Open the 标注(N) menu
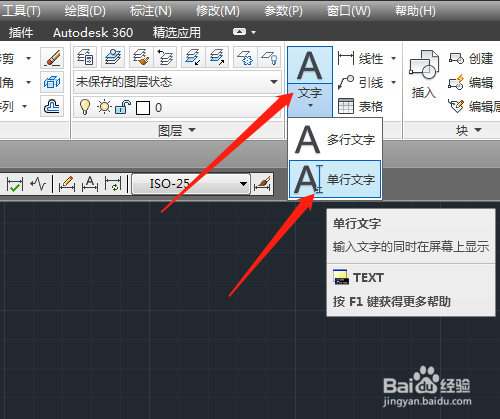 pyautogui.click(x=151, y=11)
